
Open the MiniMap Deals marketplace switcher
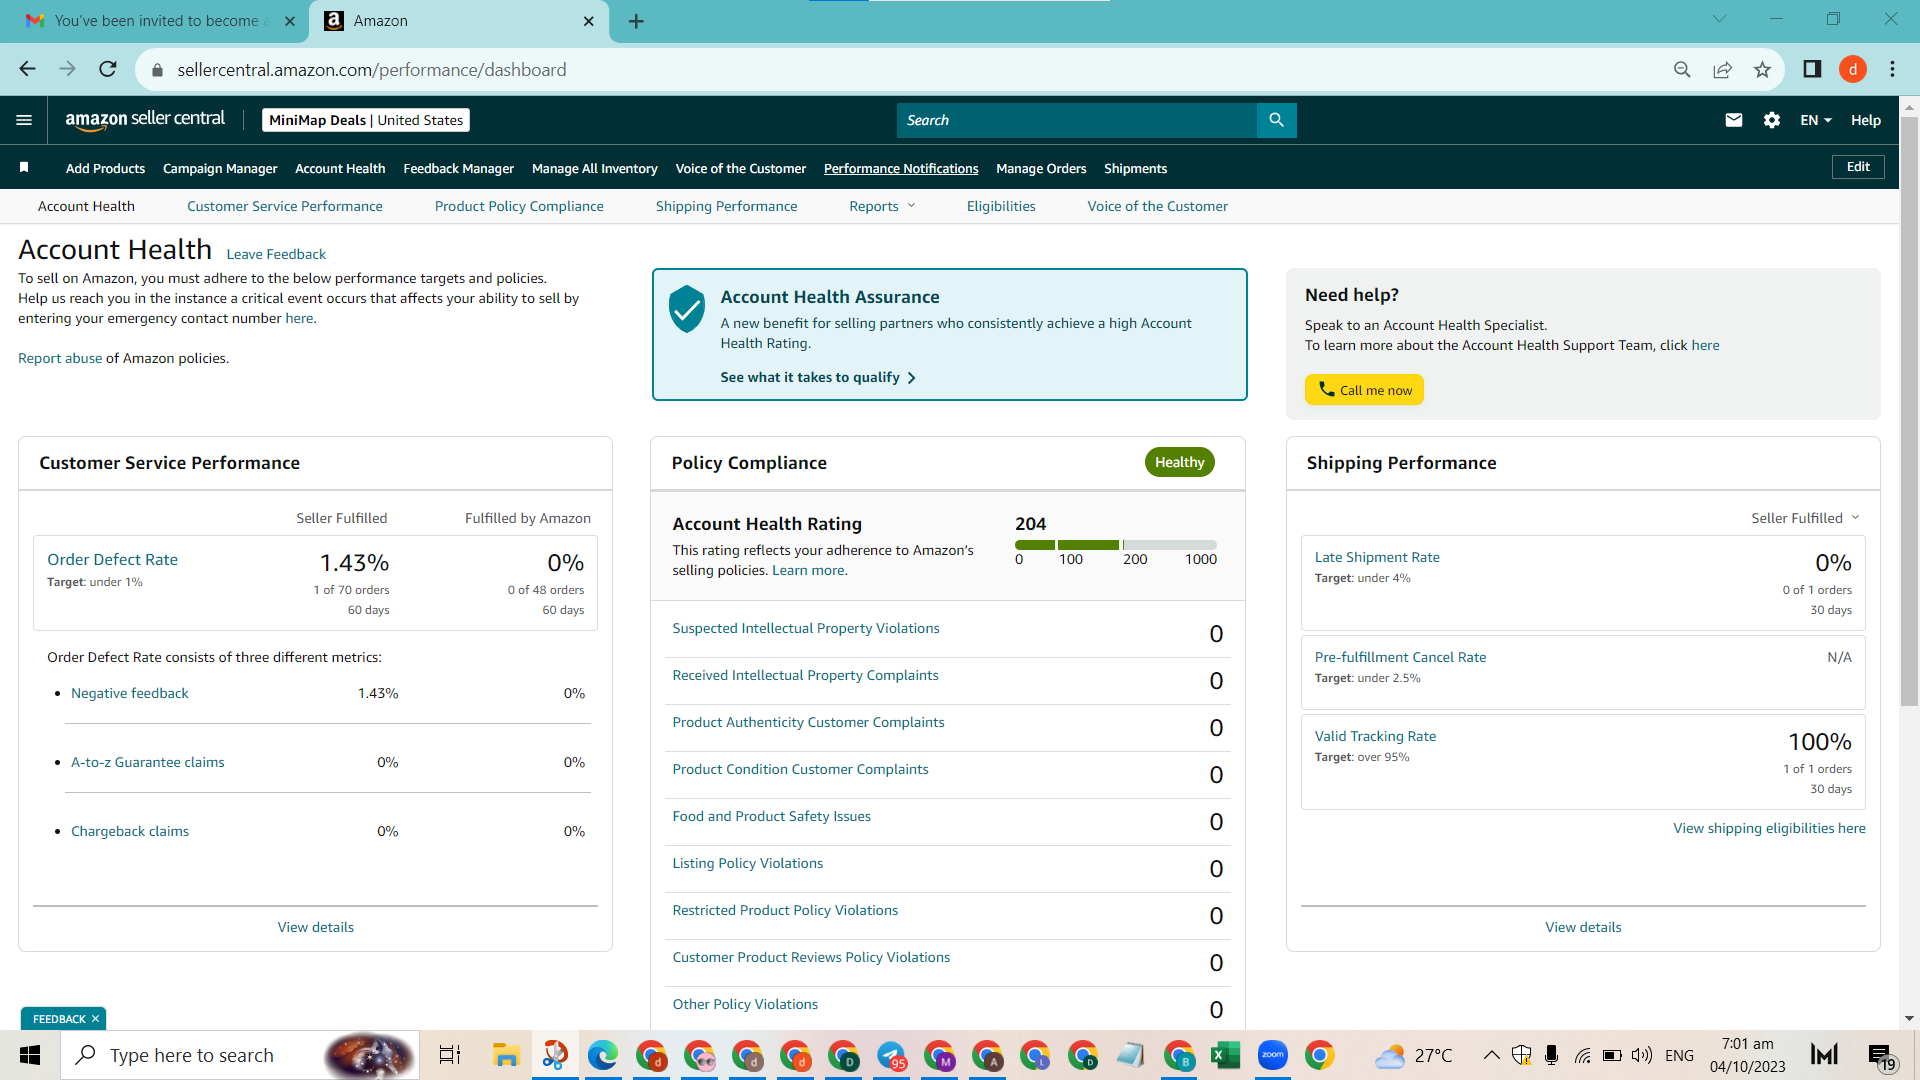[366, 120]
